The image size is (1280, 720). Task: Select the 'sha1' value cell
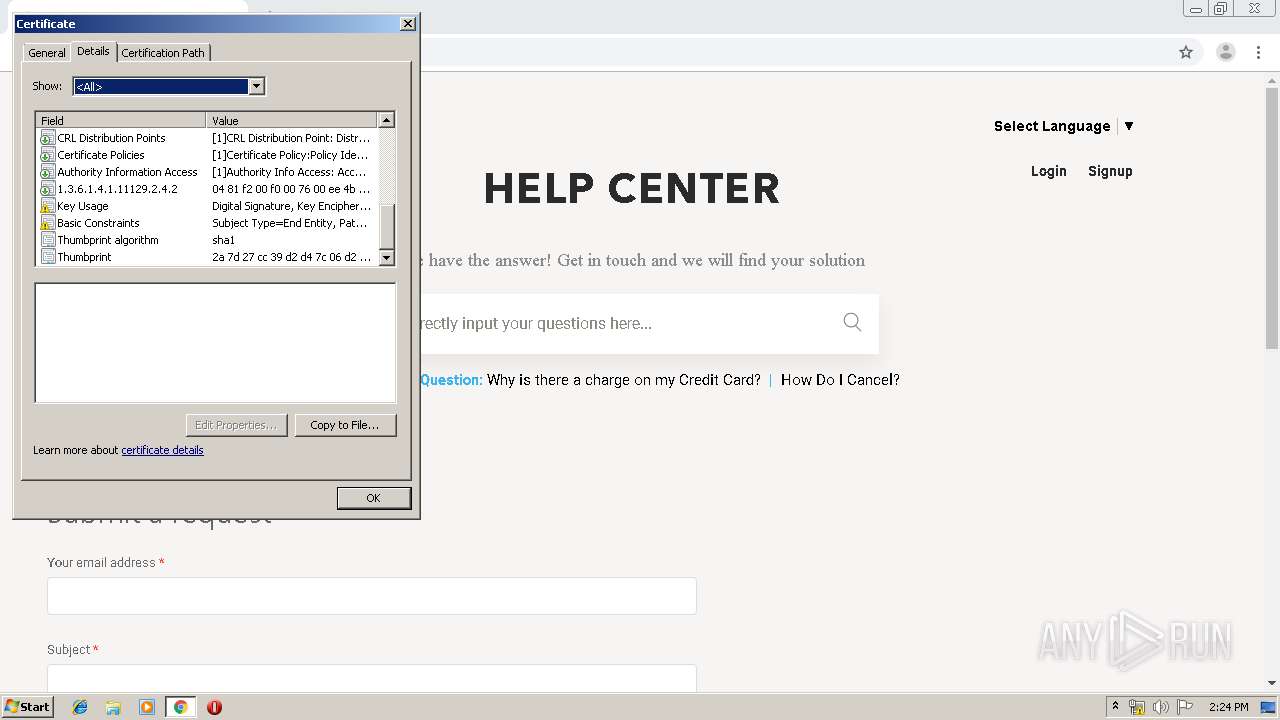(224, 240)
